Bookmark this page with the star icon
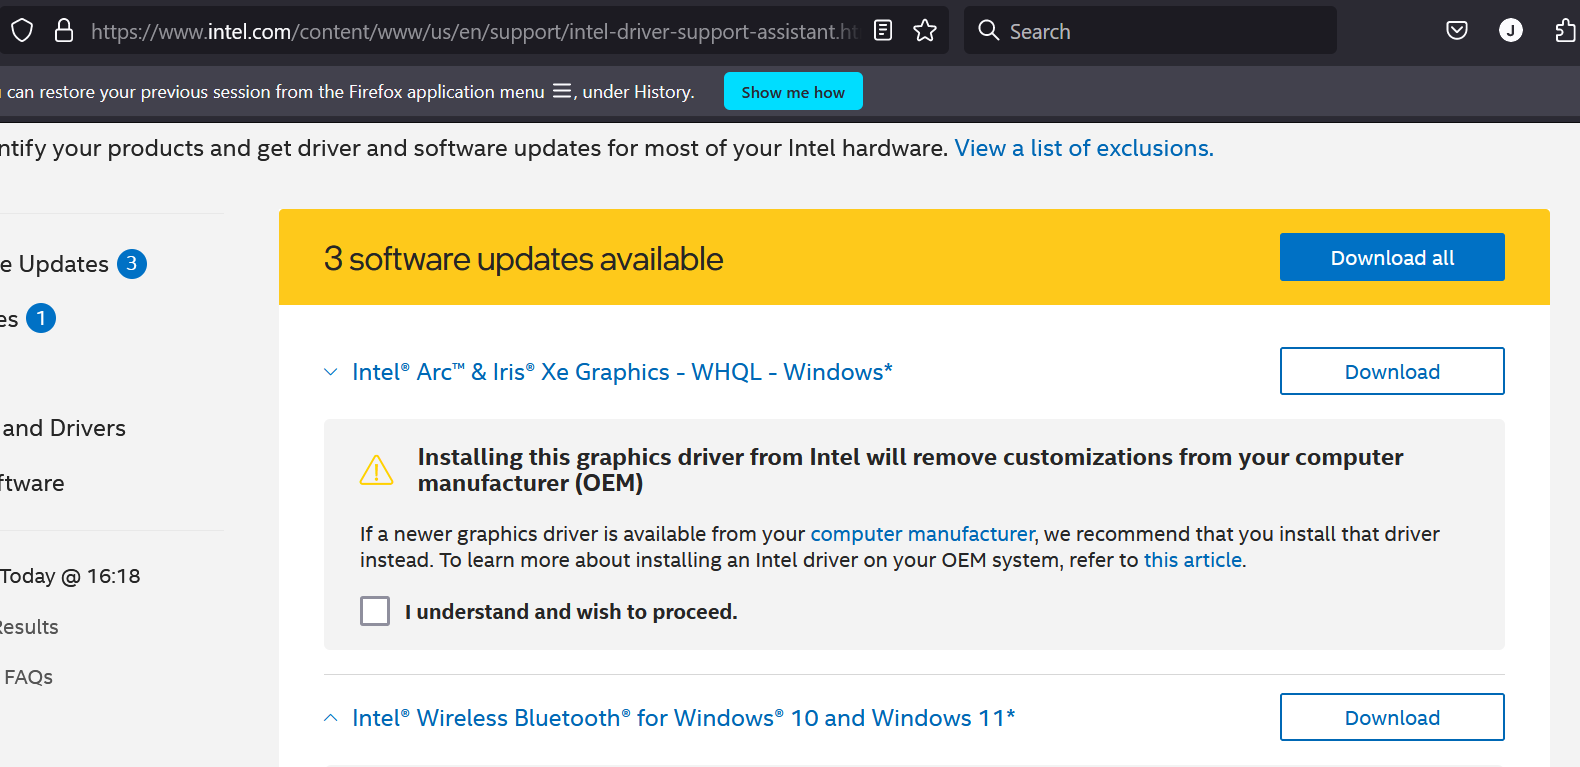 (x=925, y=31)
